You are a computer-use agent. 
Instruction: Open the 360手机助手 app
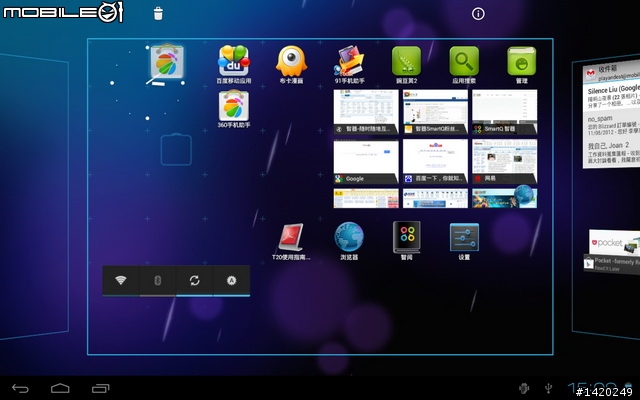pyautogui.click(x=233, y=109)
